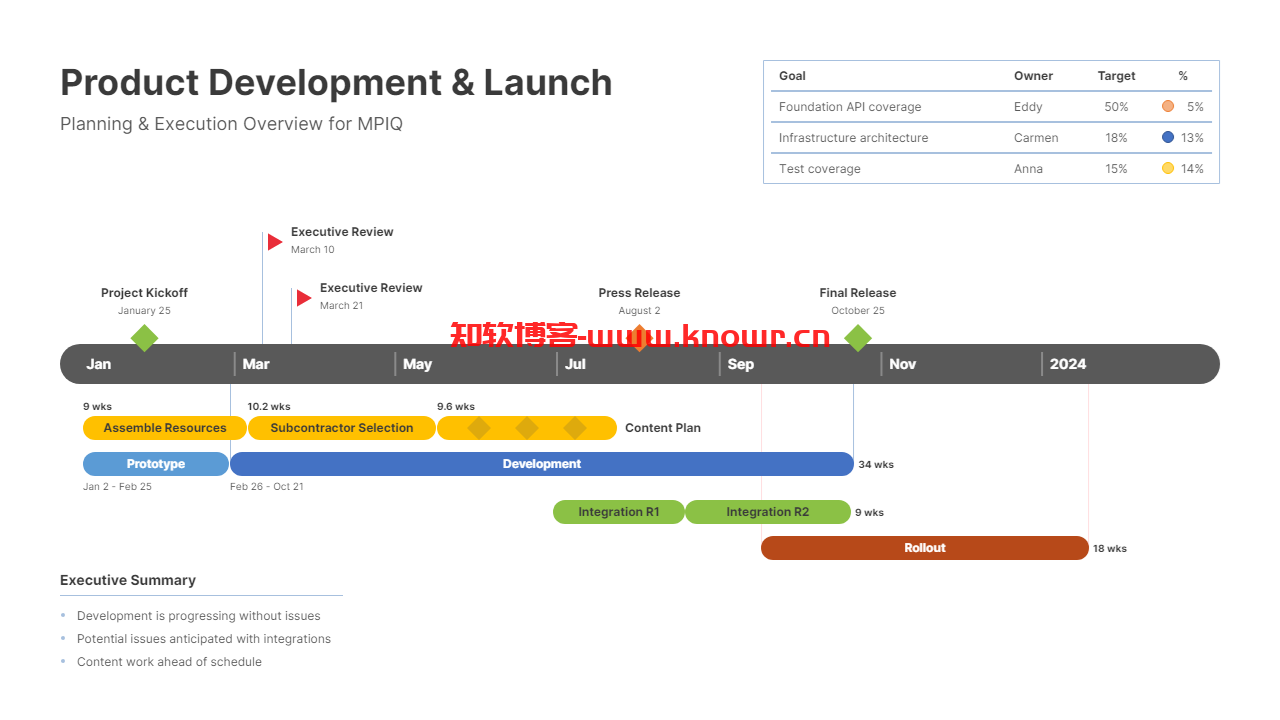Image resolution: width=1280 pixels, height=720 pixels.
Task: Select the blue Development bar
Action: coord(542,464)
